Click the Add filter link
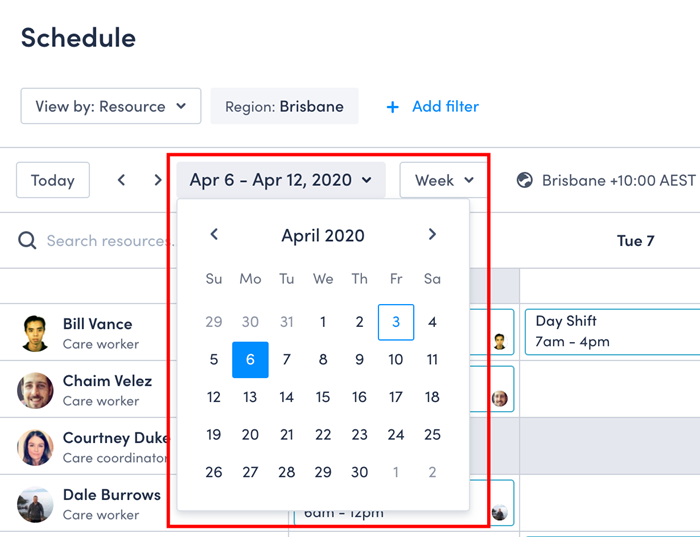The width and height of the screenshot is (700, 537). [x=445, y=106]
